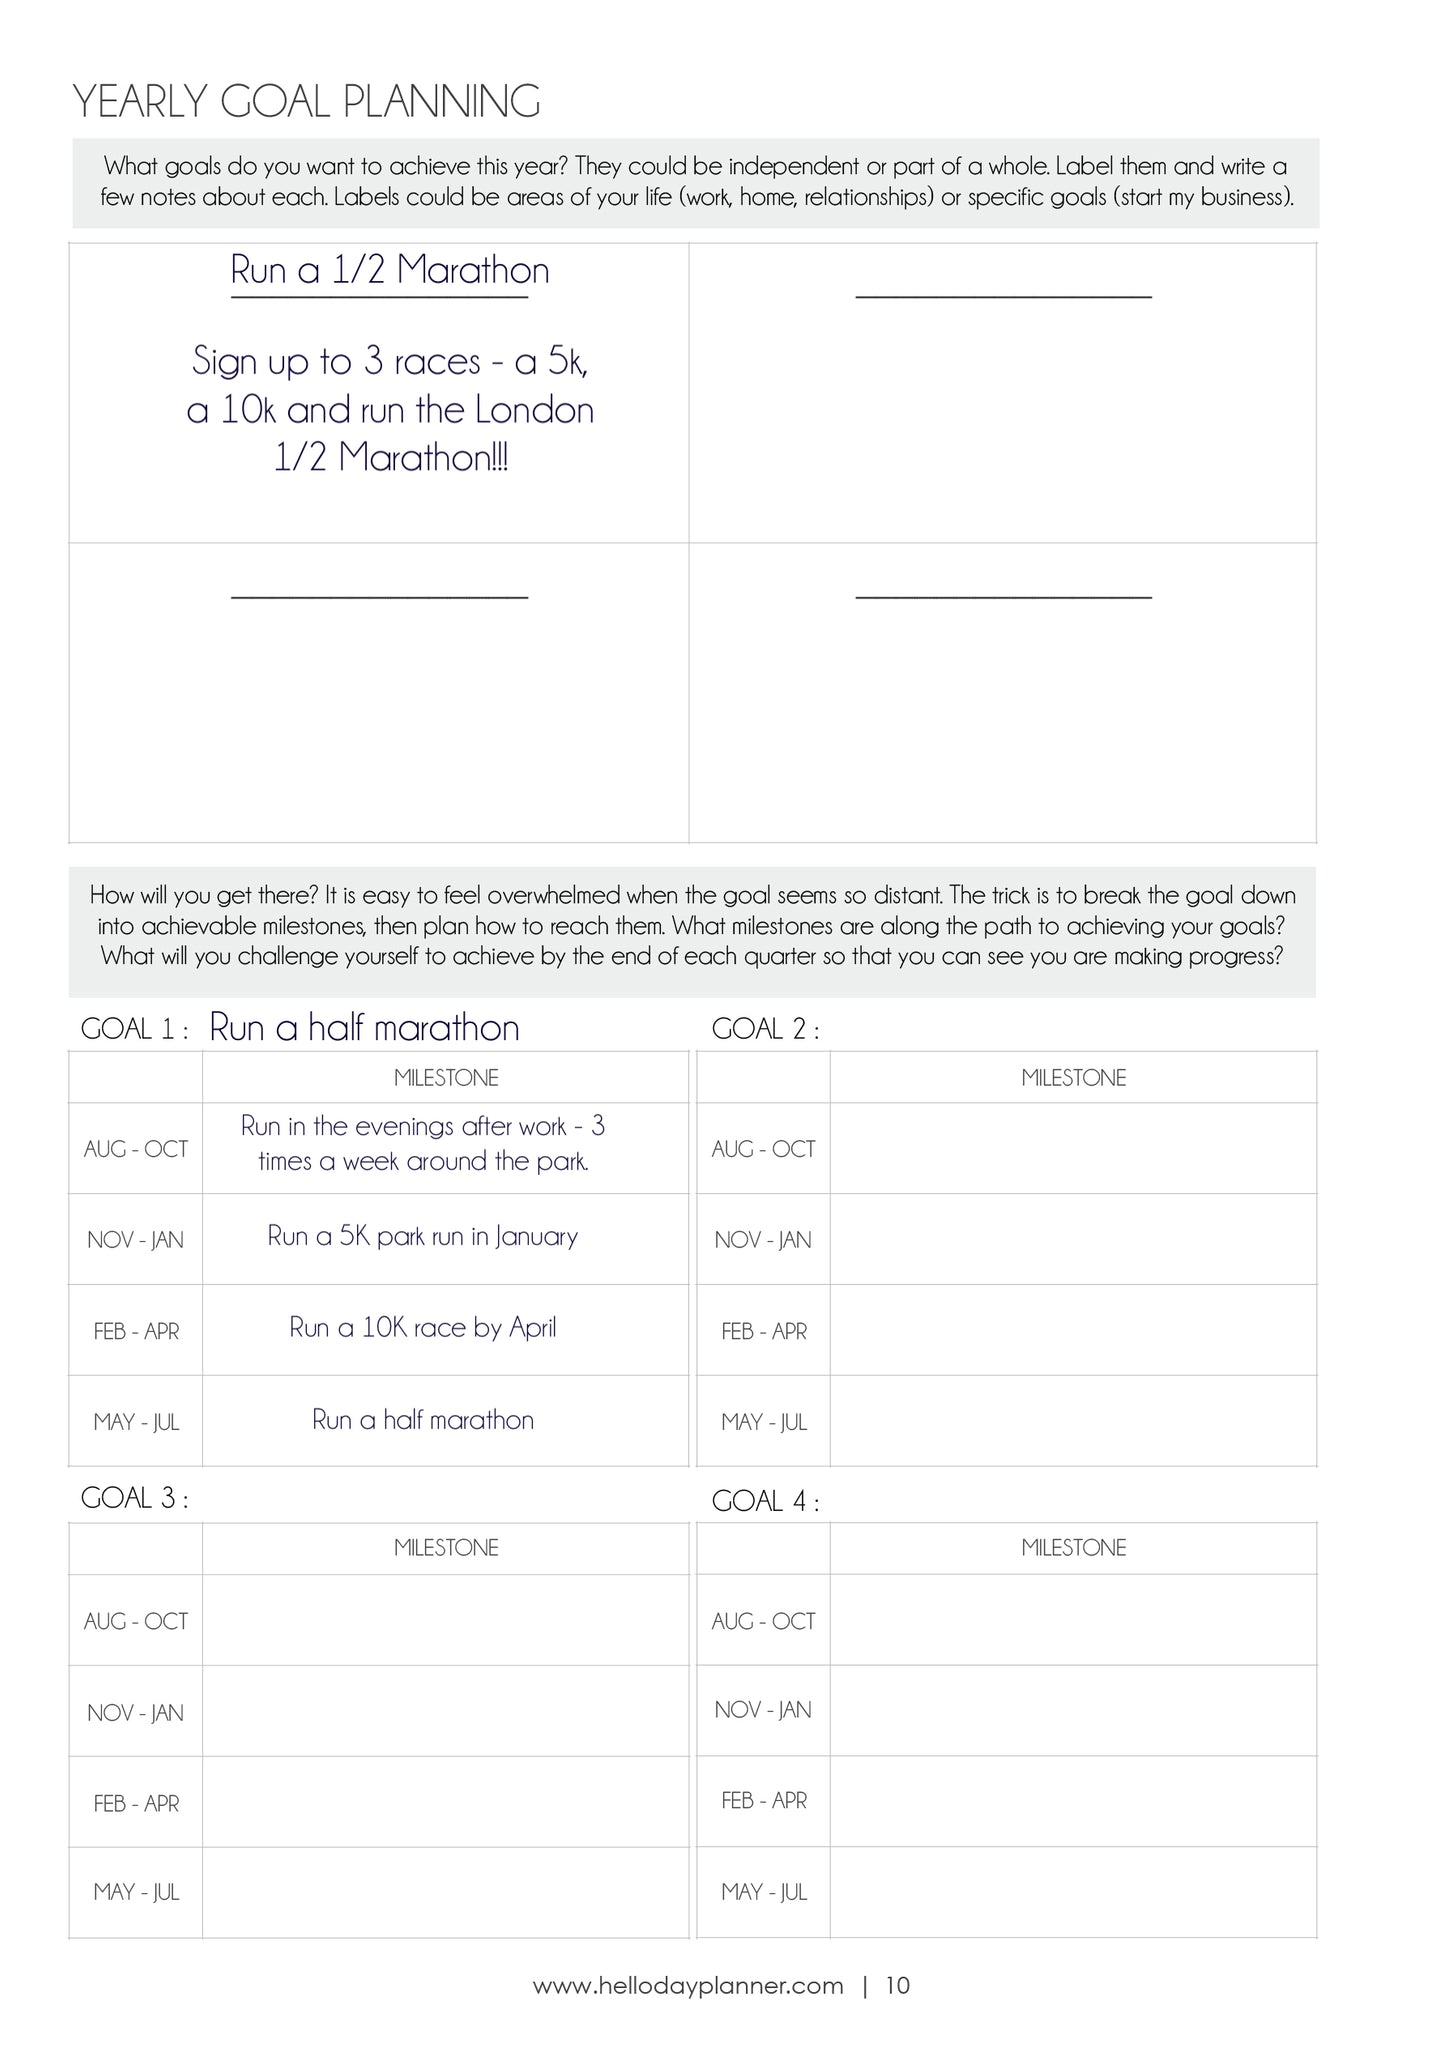Click the "YEARLY GOAL PLANNING" heading
The image size is (1444, 2048).
[x=307, y=102]
